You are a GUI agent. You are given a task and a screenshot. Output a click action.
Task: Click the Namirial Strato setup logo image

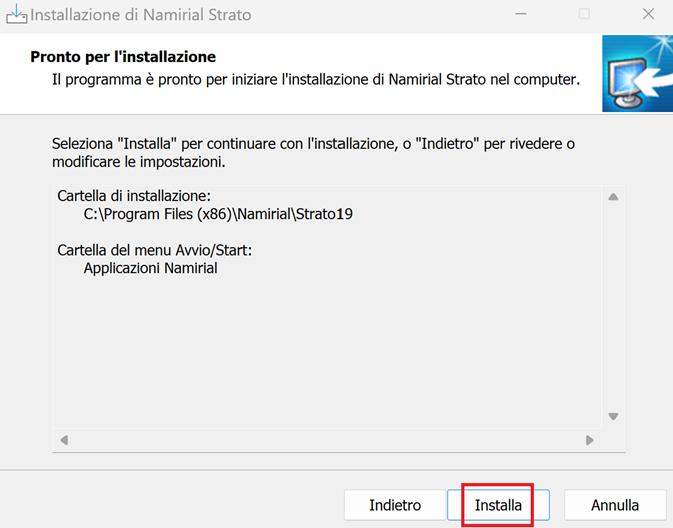pos(637,74)
